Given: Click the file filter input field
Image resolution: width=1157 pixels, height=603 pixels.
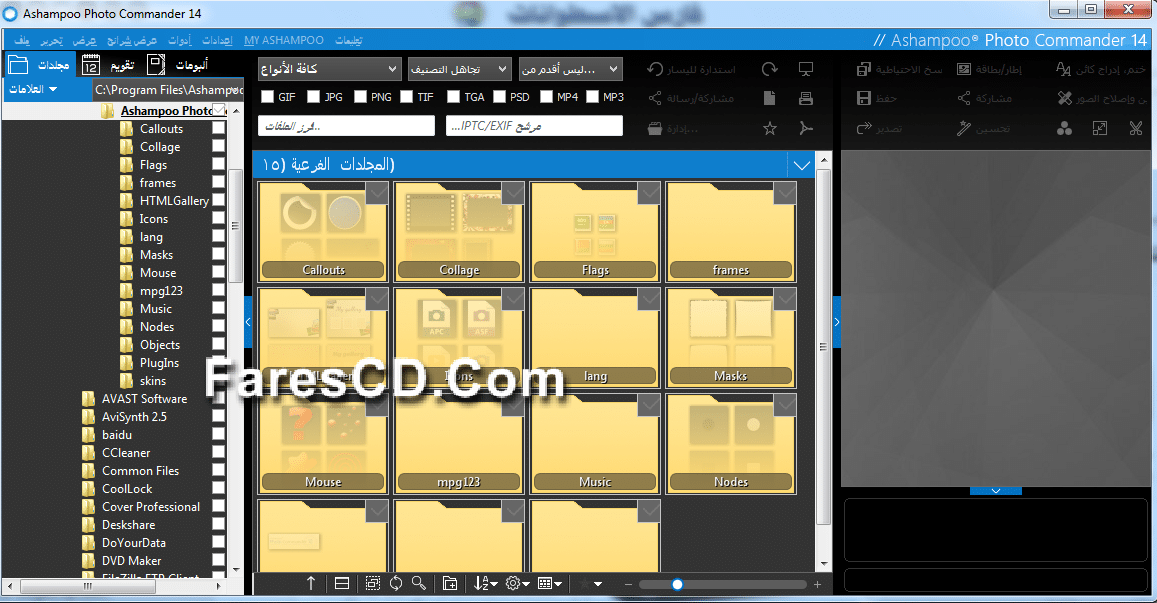Looking at the screenshot, I should (x=346, y=126).
